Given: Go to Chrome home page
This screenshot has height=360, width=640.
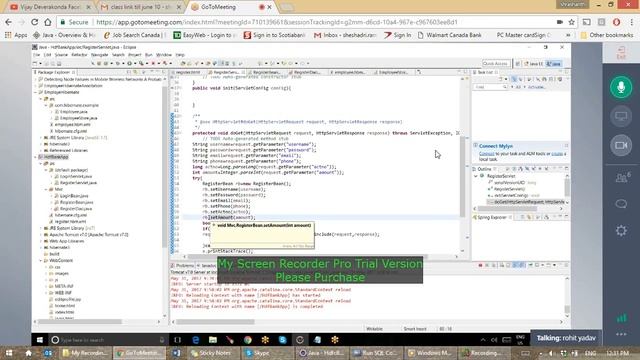Looking at the screenshot, I should click(48, 22).
